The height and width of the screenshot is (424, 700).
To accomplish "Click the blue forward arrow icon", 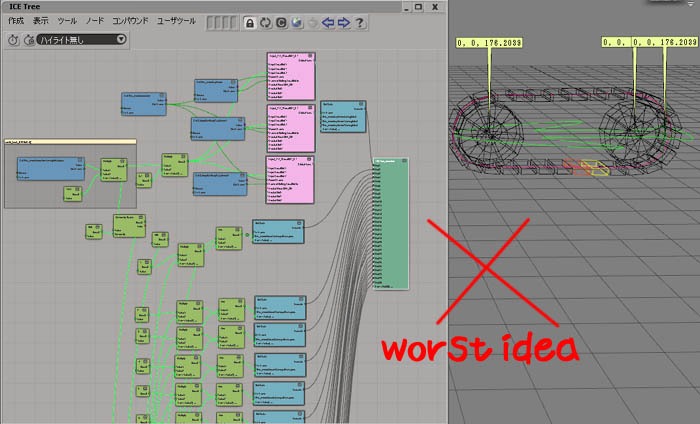I will click(x=343, y=22).
